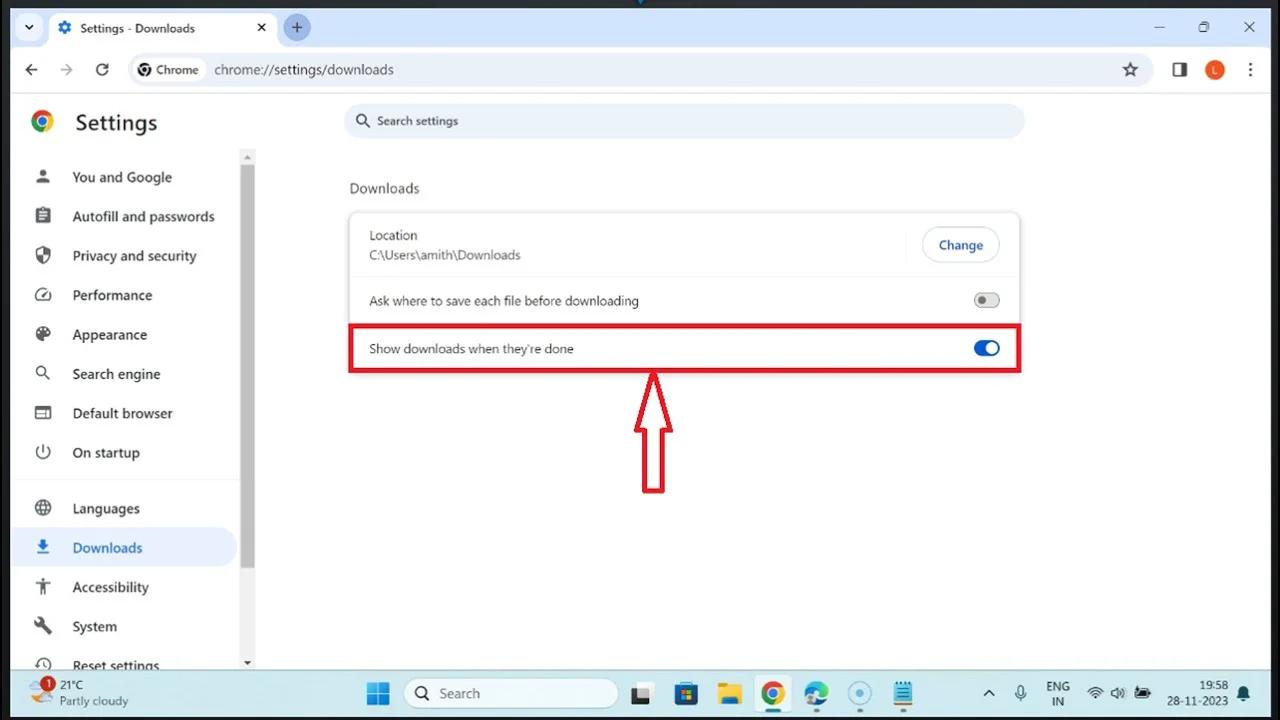Open a new tab with the plus button
Screen dimensions: 1280x720
pos(297,28)
